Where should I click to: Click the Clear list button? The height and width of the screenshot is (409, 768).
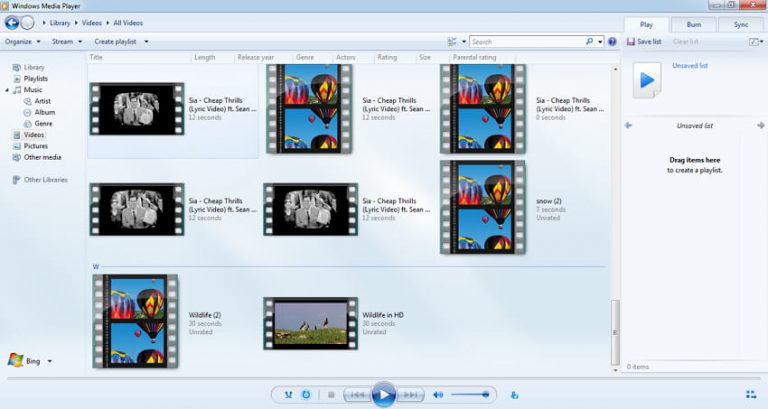(685, 42)
